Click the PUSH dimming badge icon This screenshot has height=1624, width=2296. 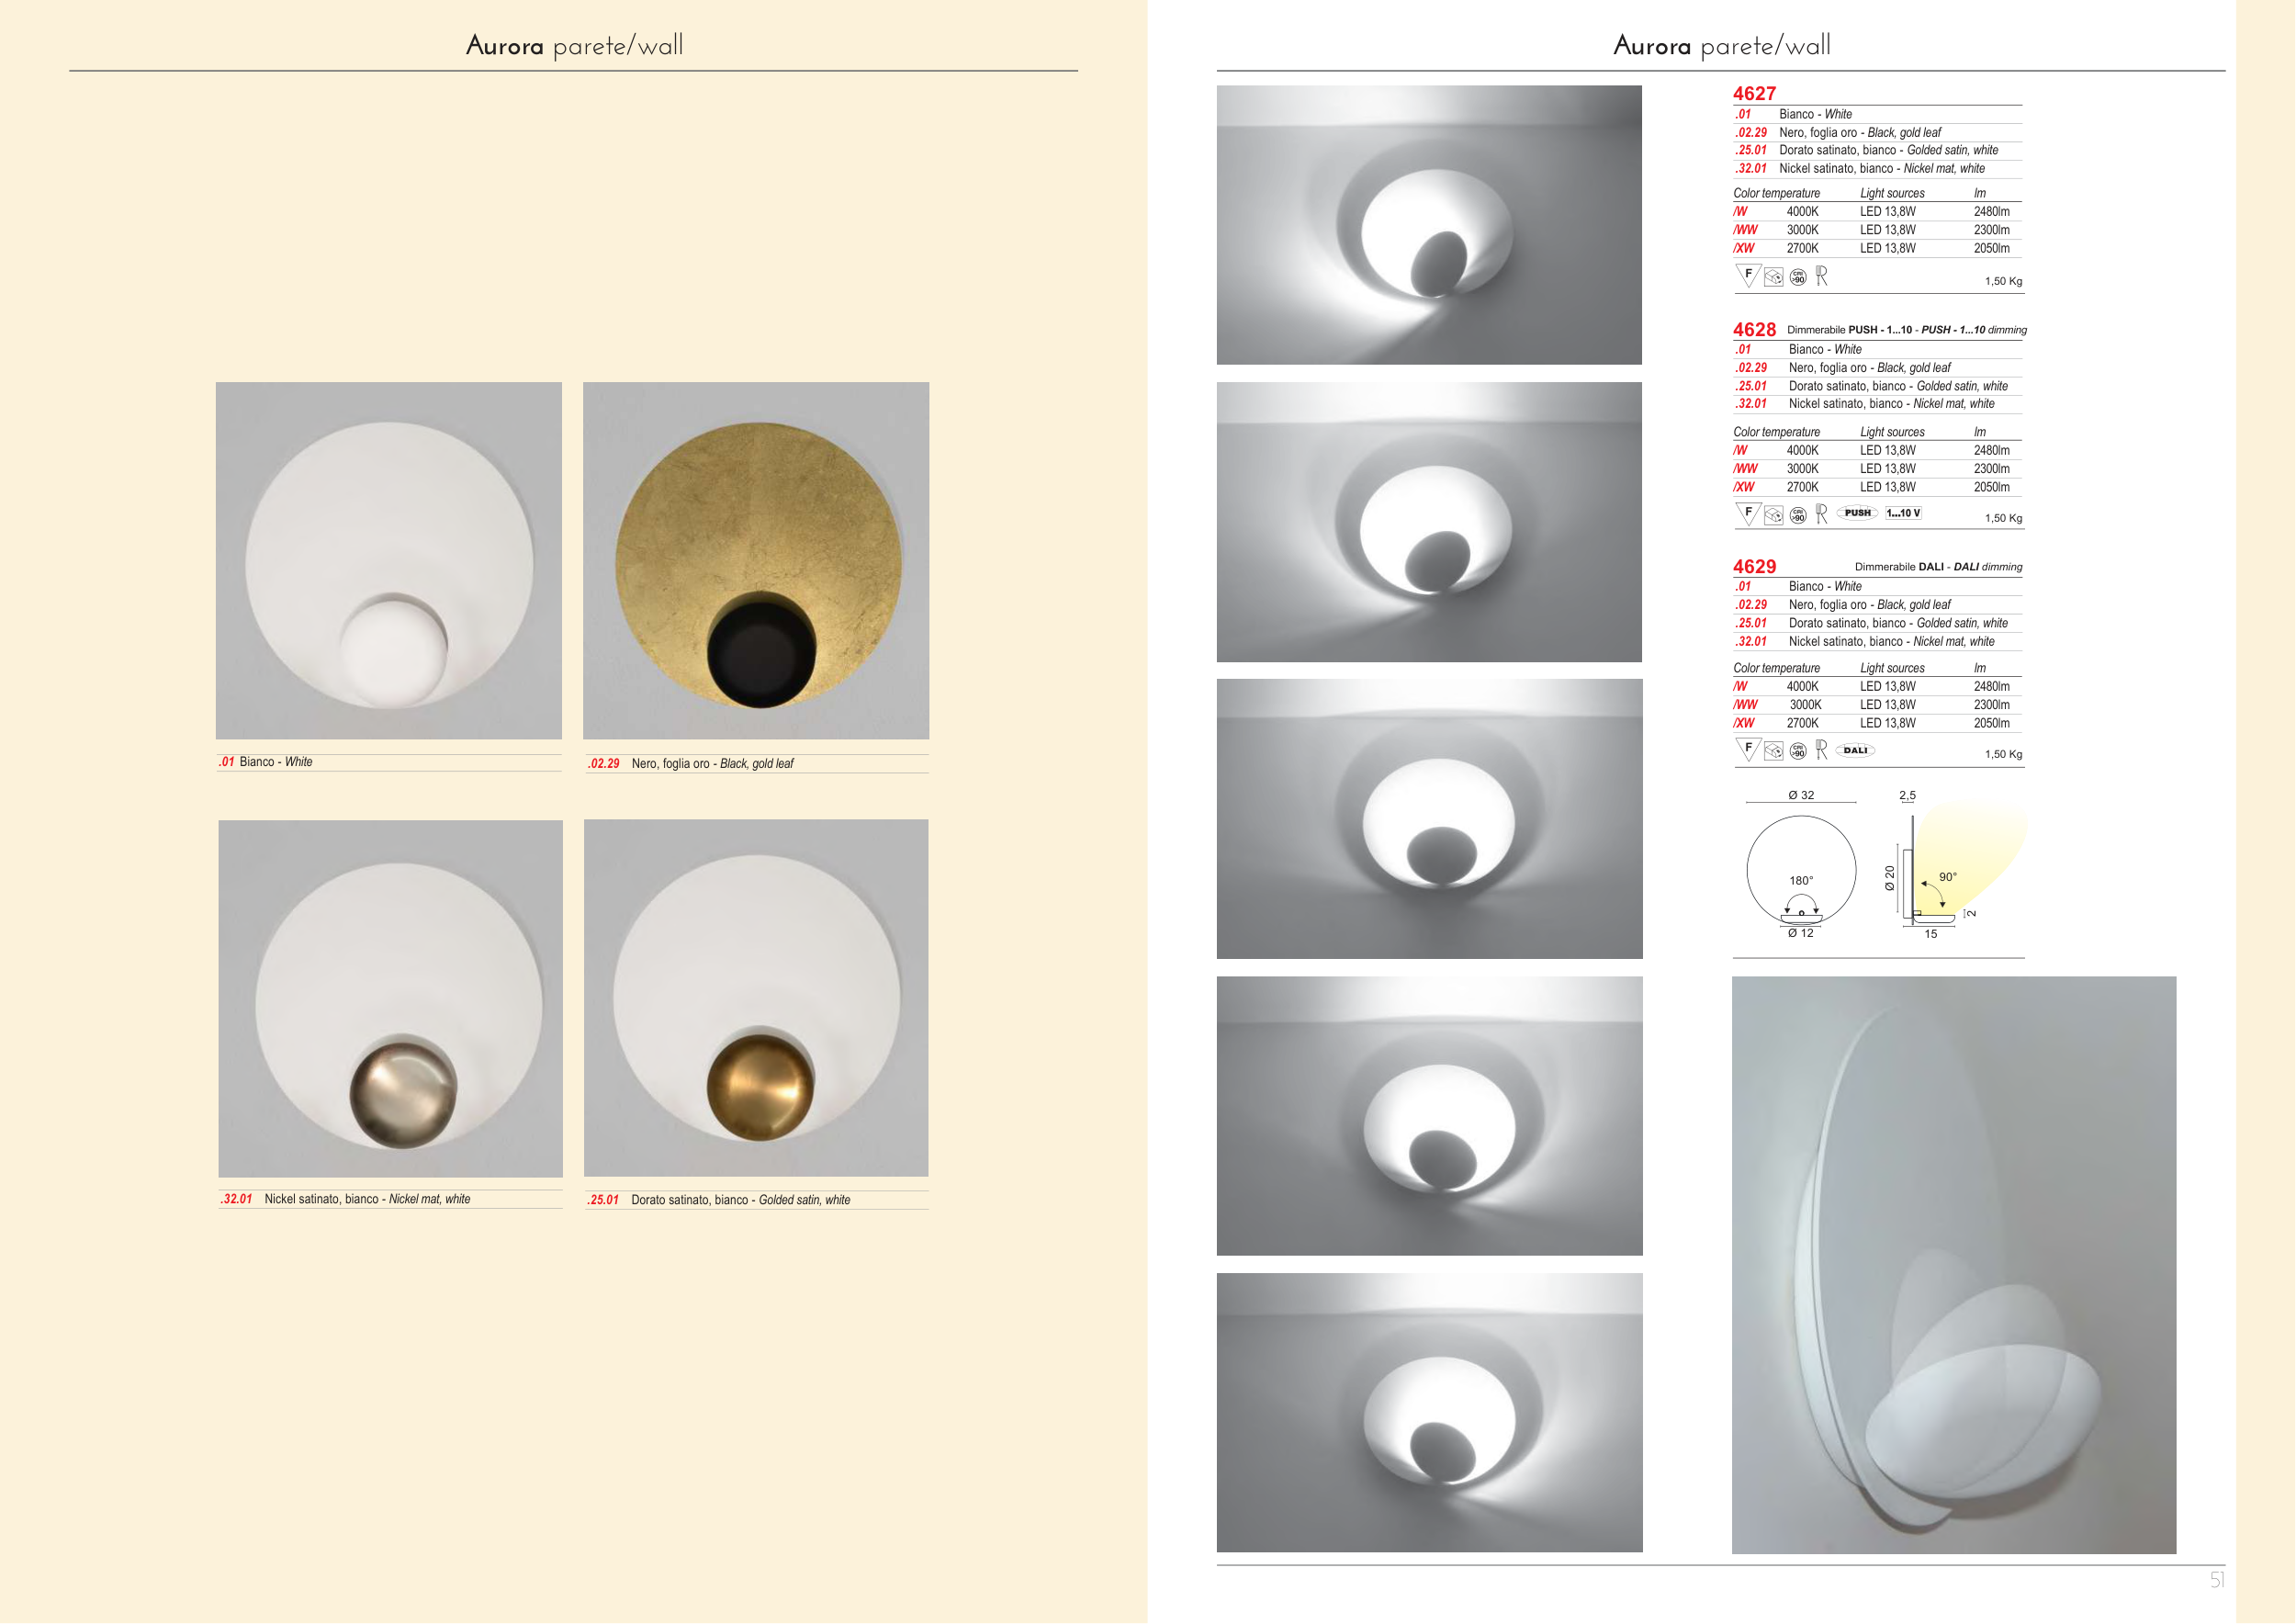(x=1857, y=513)
